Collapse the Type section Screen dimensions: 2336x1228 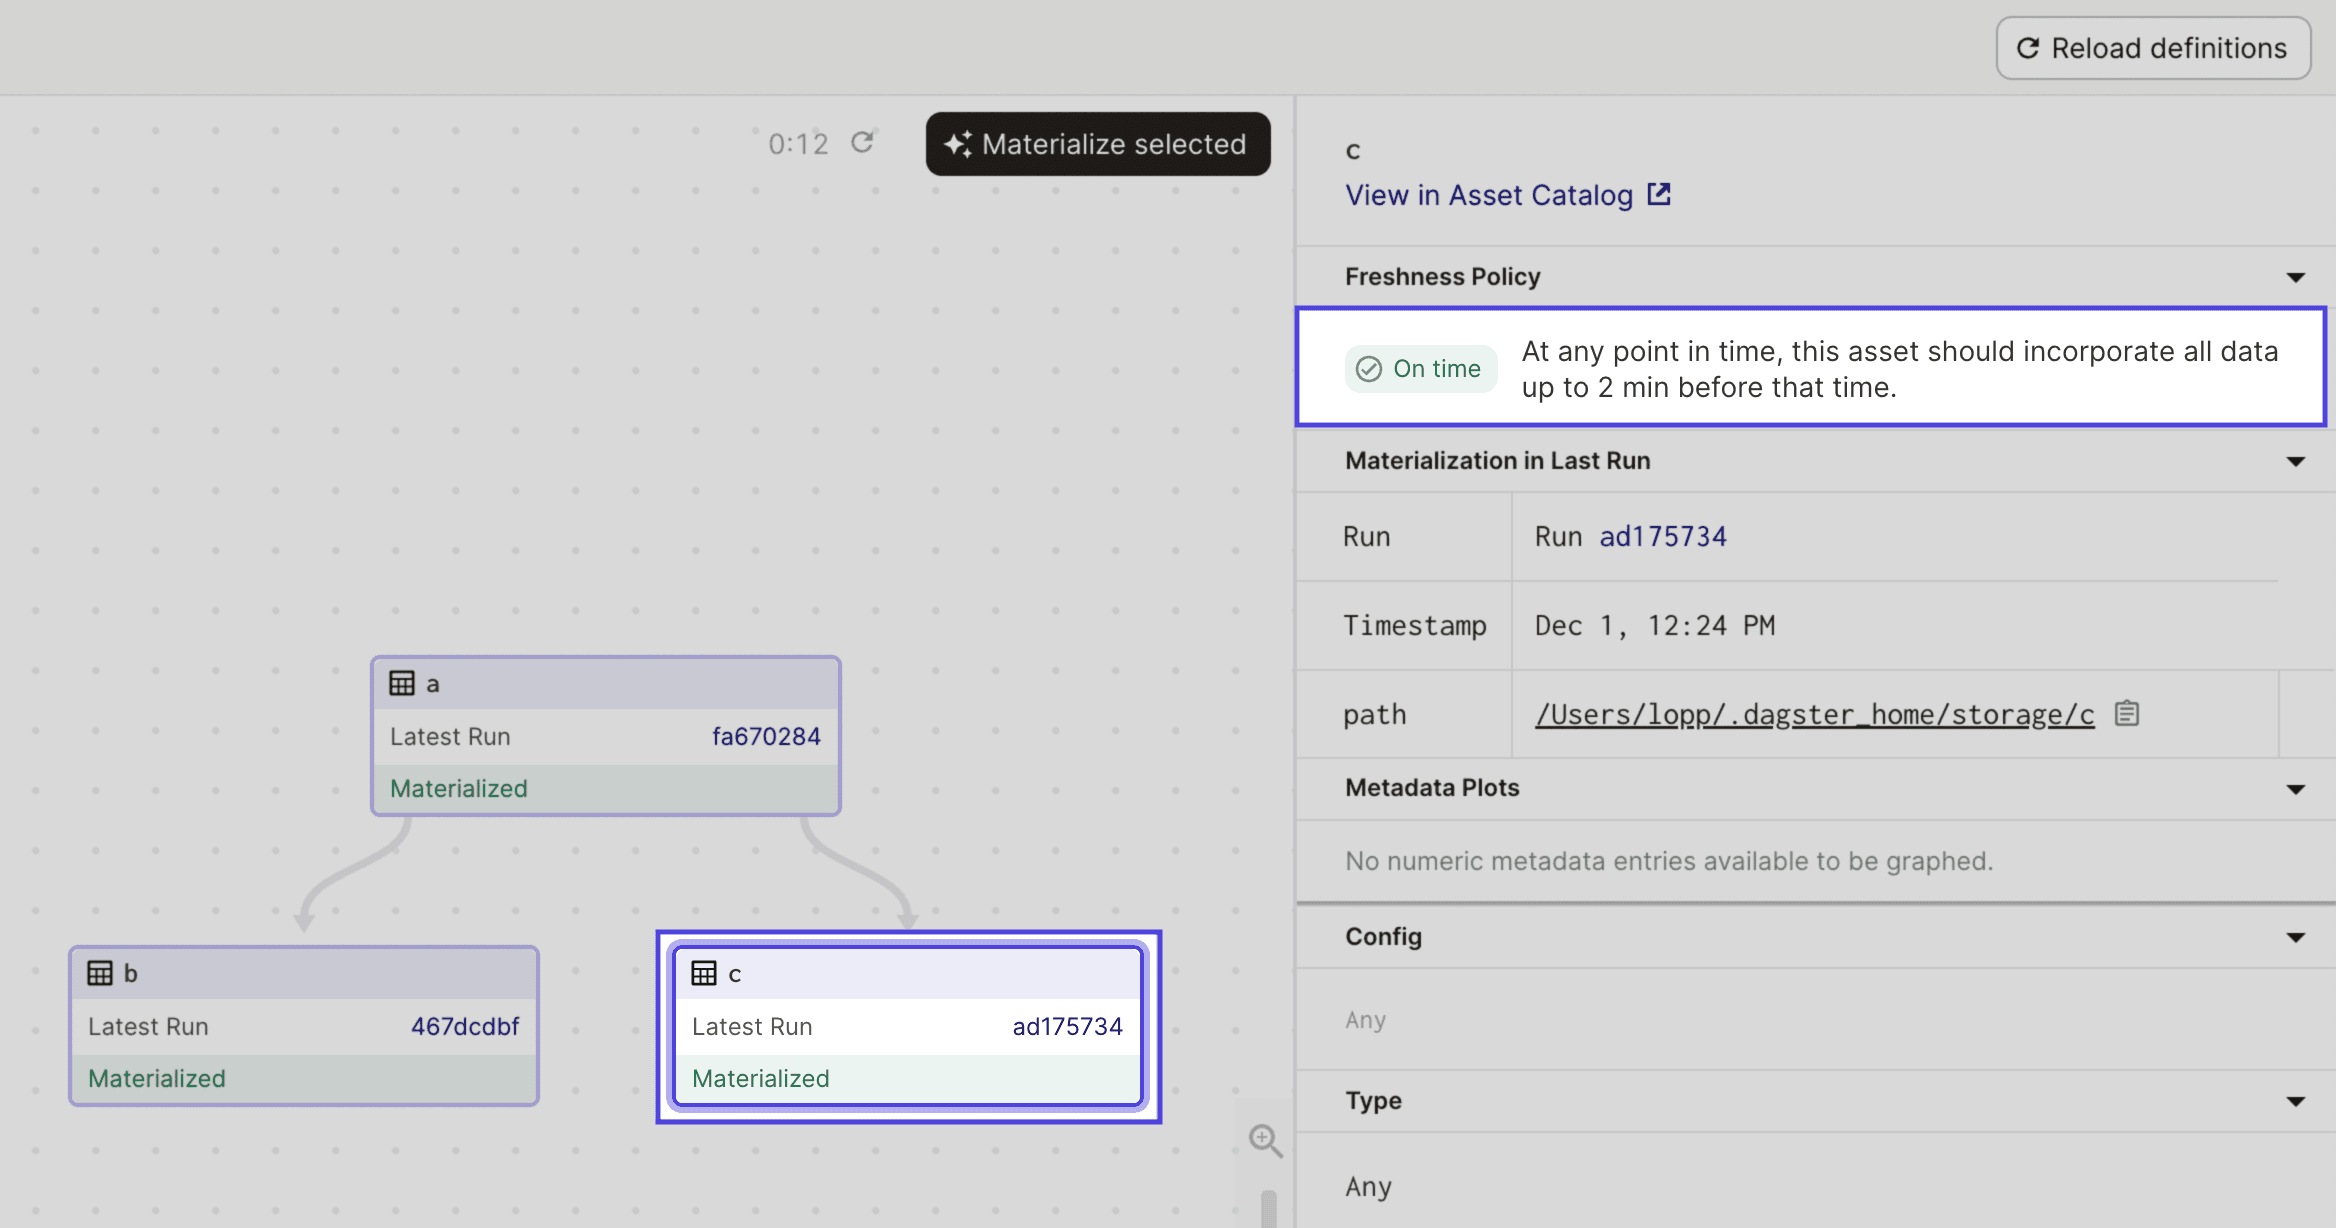point(2296,1101)
